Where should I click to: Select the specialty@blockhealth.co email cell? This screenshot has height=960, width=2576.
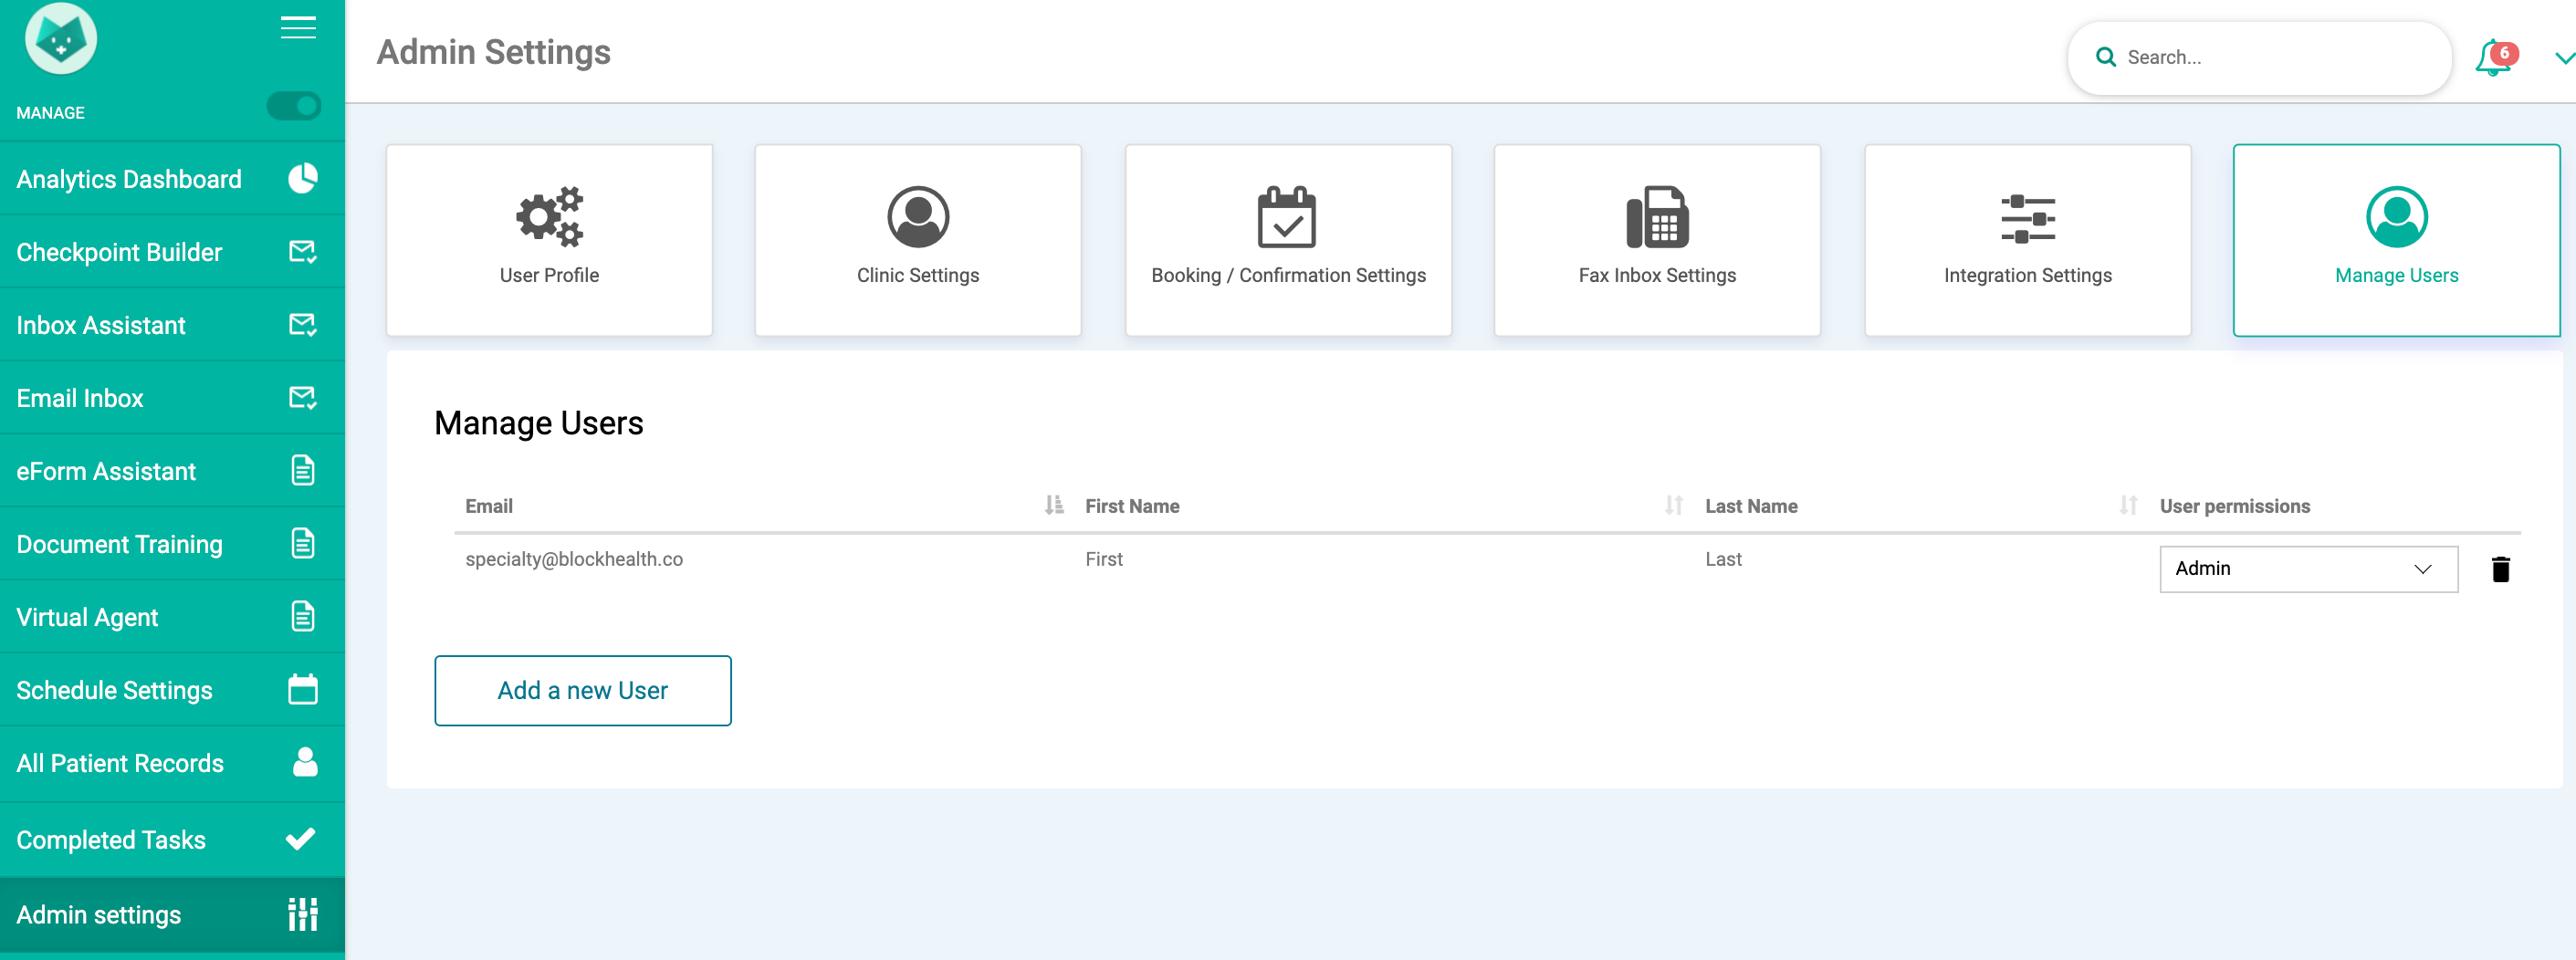tap(574, 559)
